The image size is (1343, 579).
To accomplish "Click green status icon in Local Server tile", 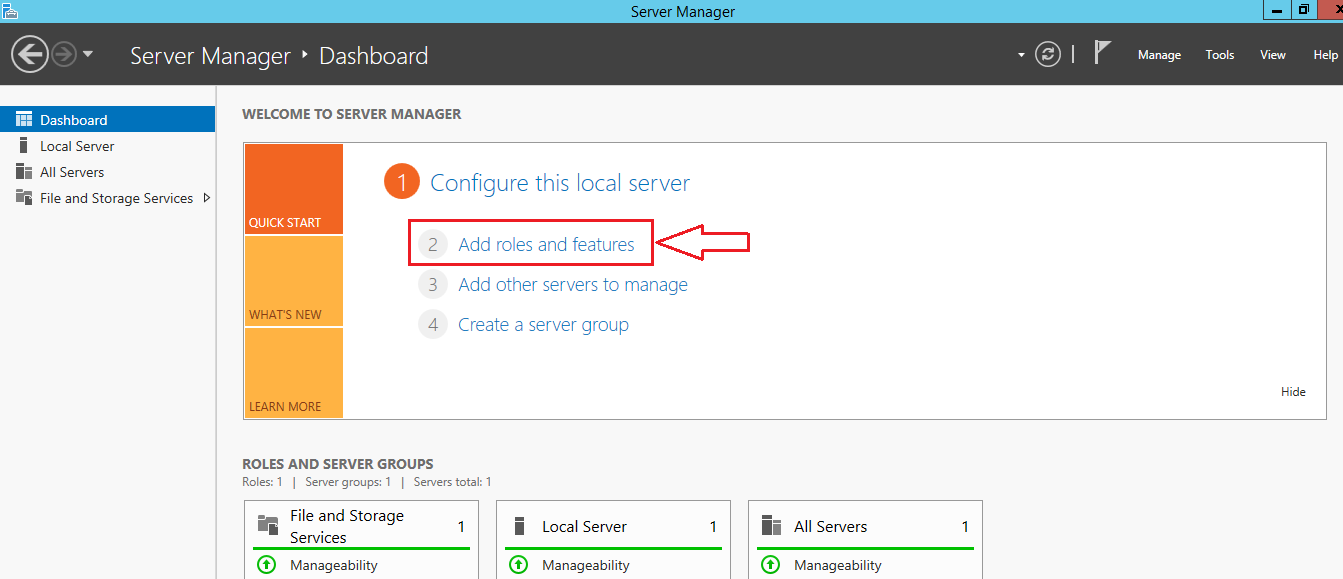I will (518, 565).
